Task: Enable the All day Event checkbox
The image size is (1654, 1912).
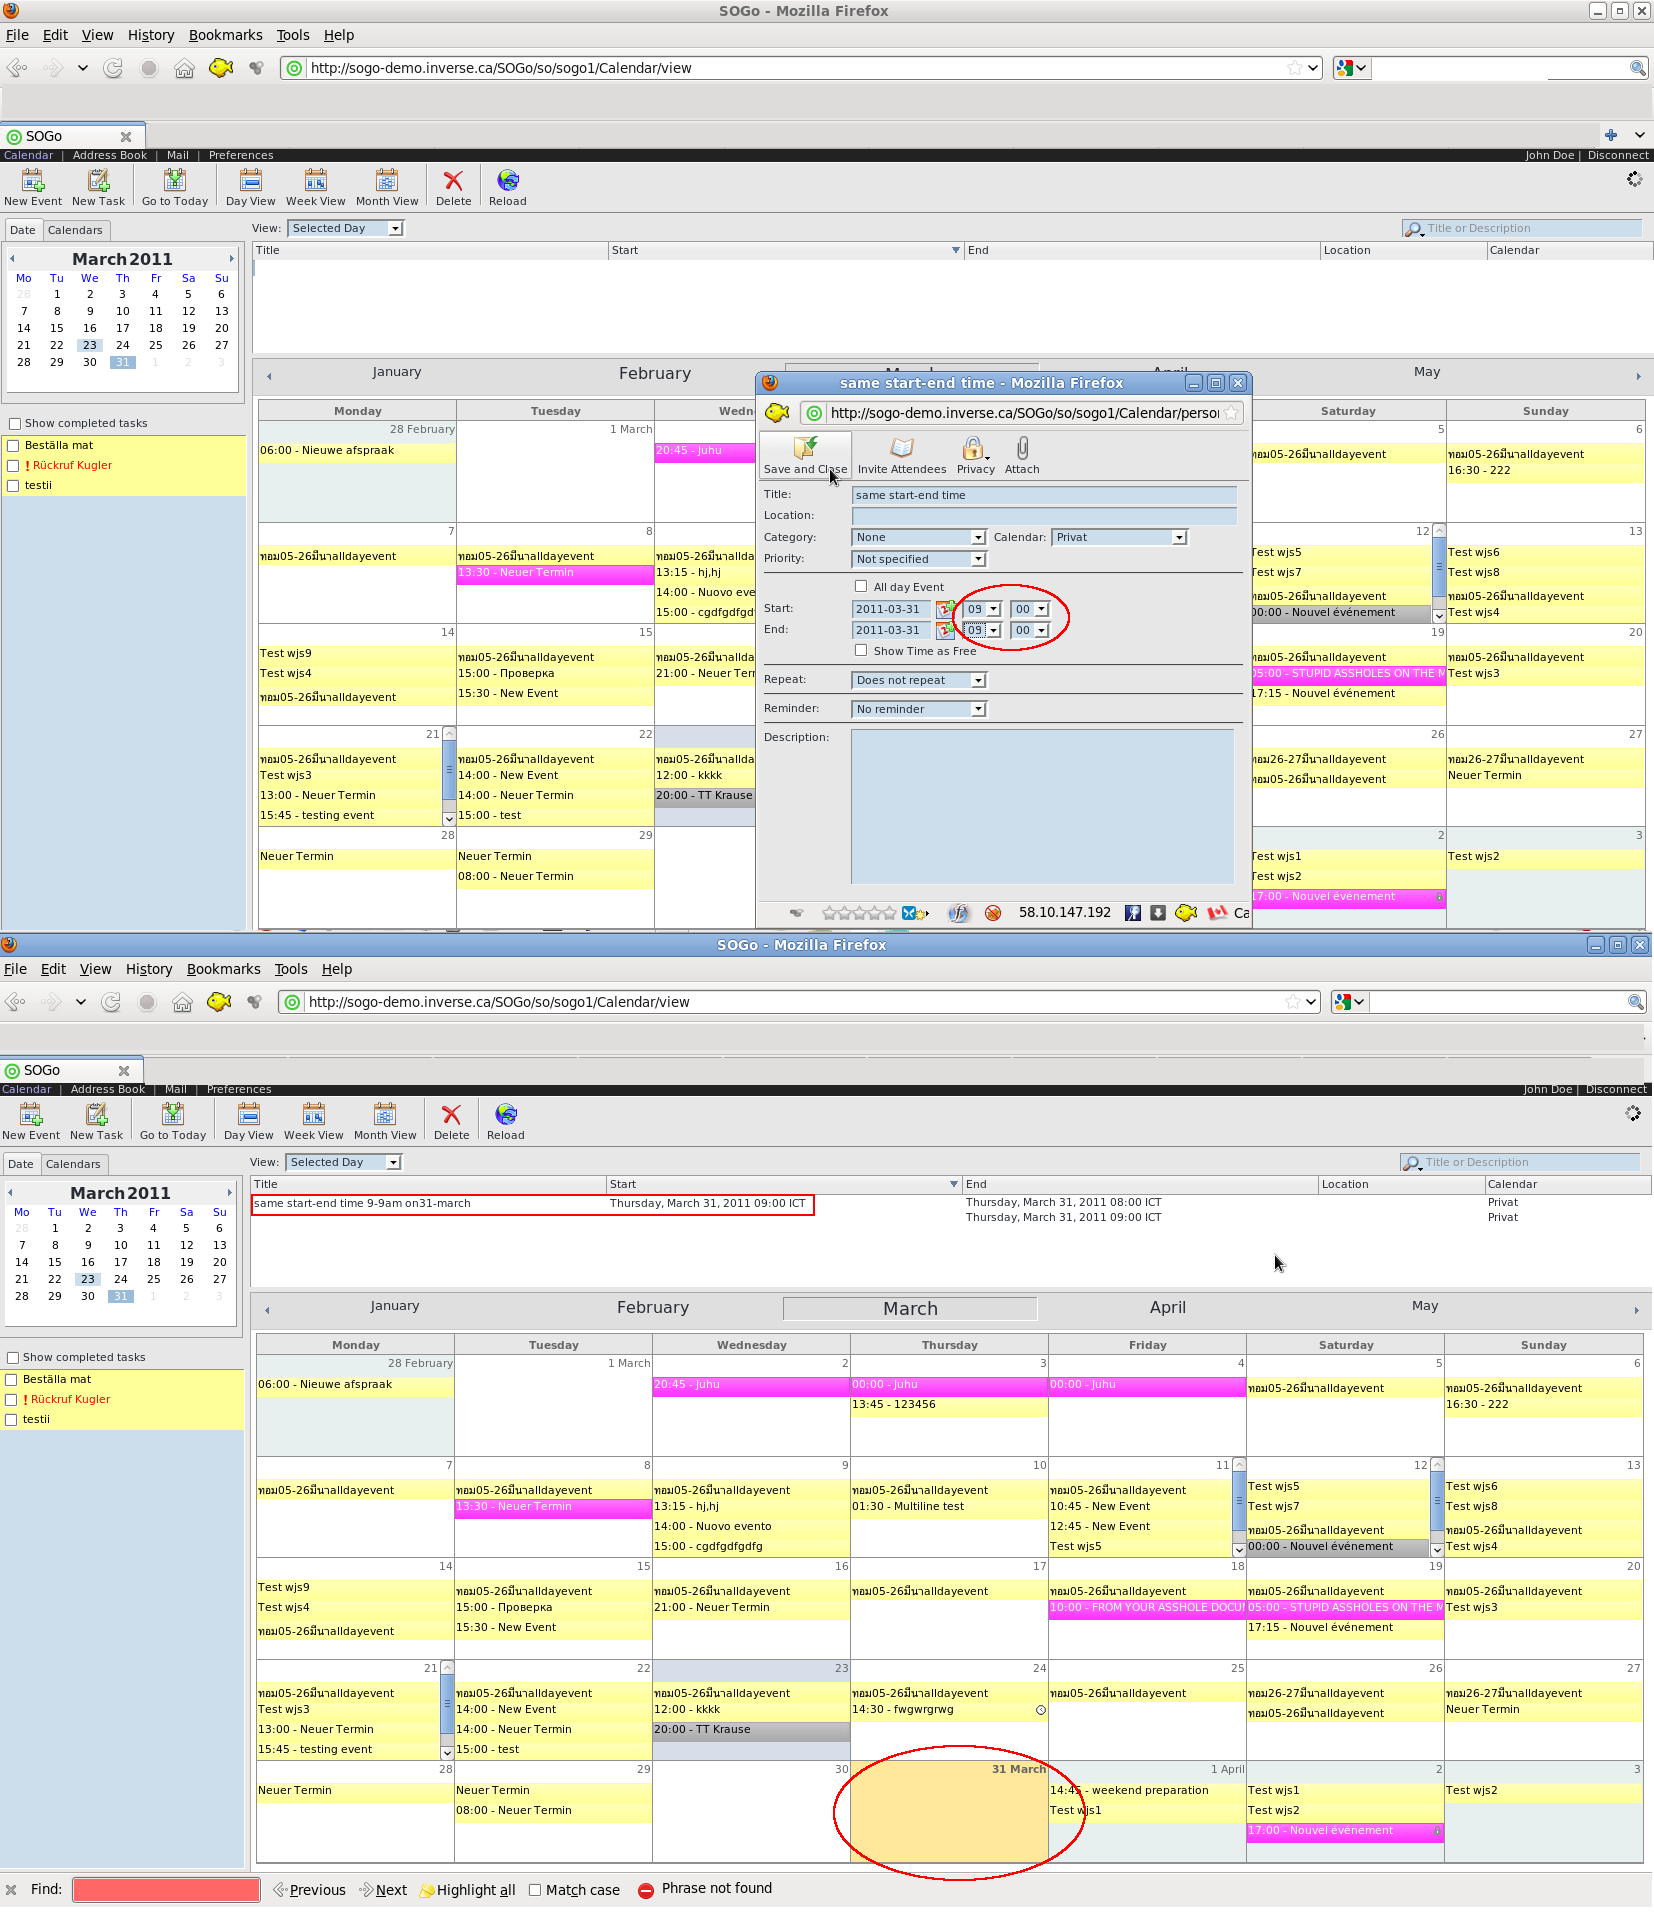Action: tap(861, 587)
